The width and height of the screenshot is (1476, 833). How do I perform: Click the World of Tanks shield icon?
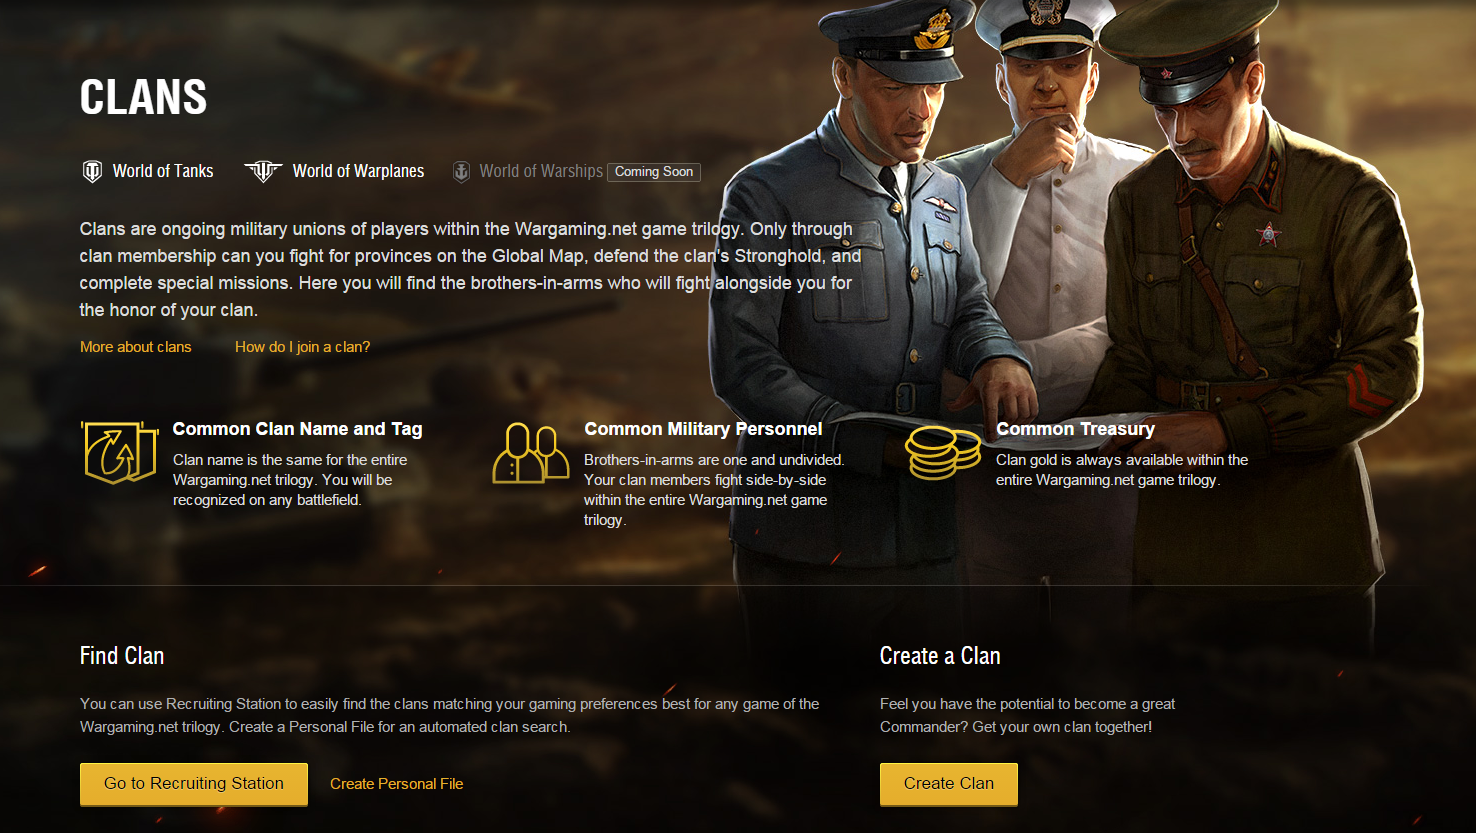click(92, 172)
